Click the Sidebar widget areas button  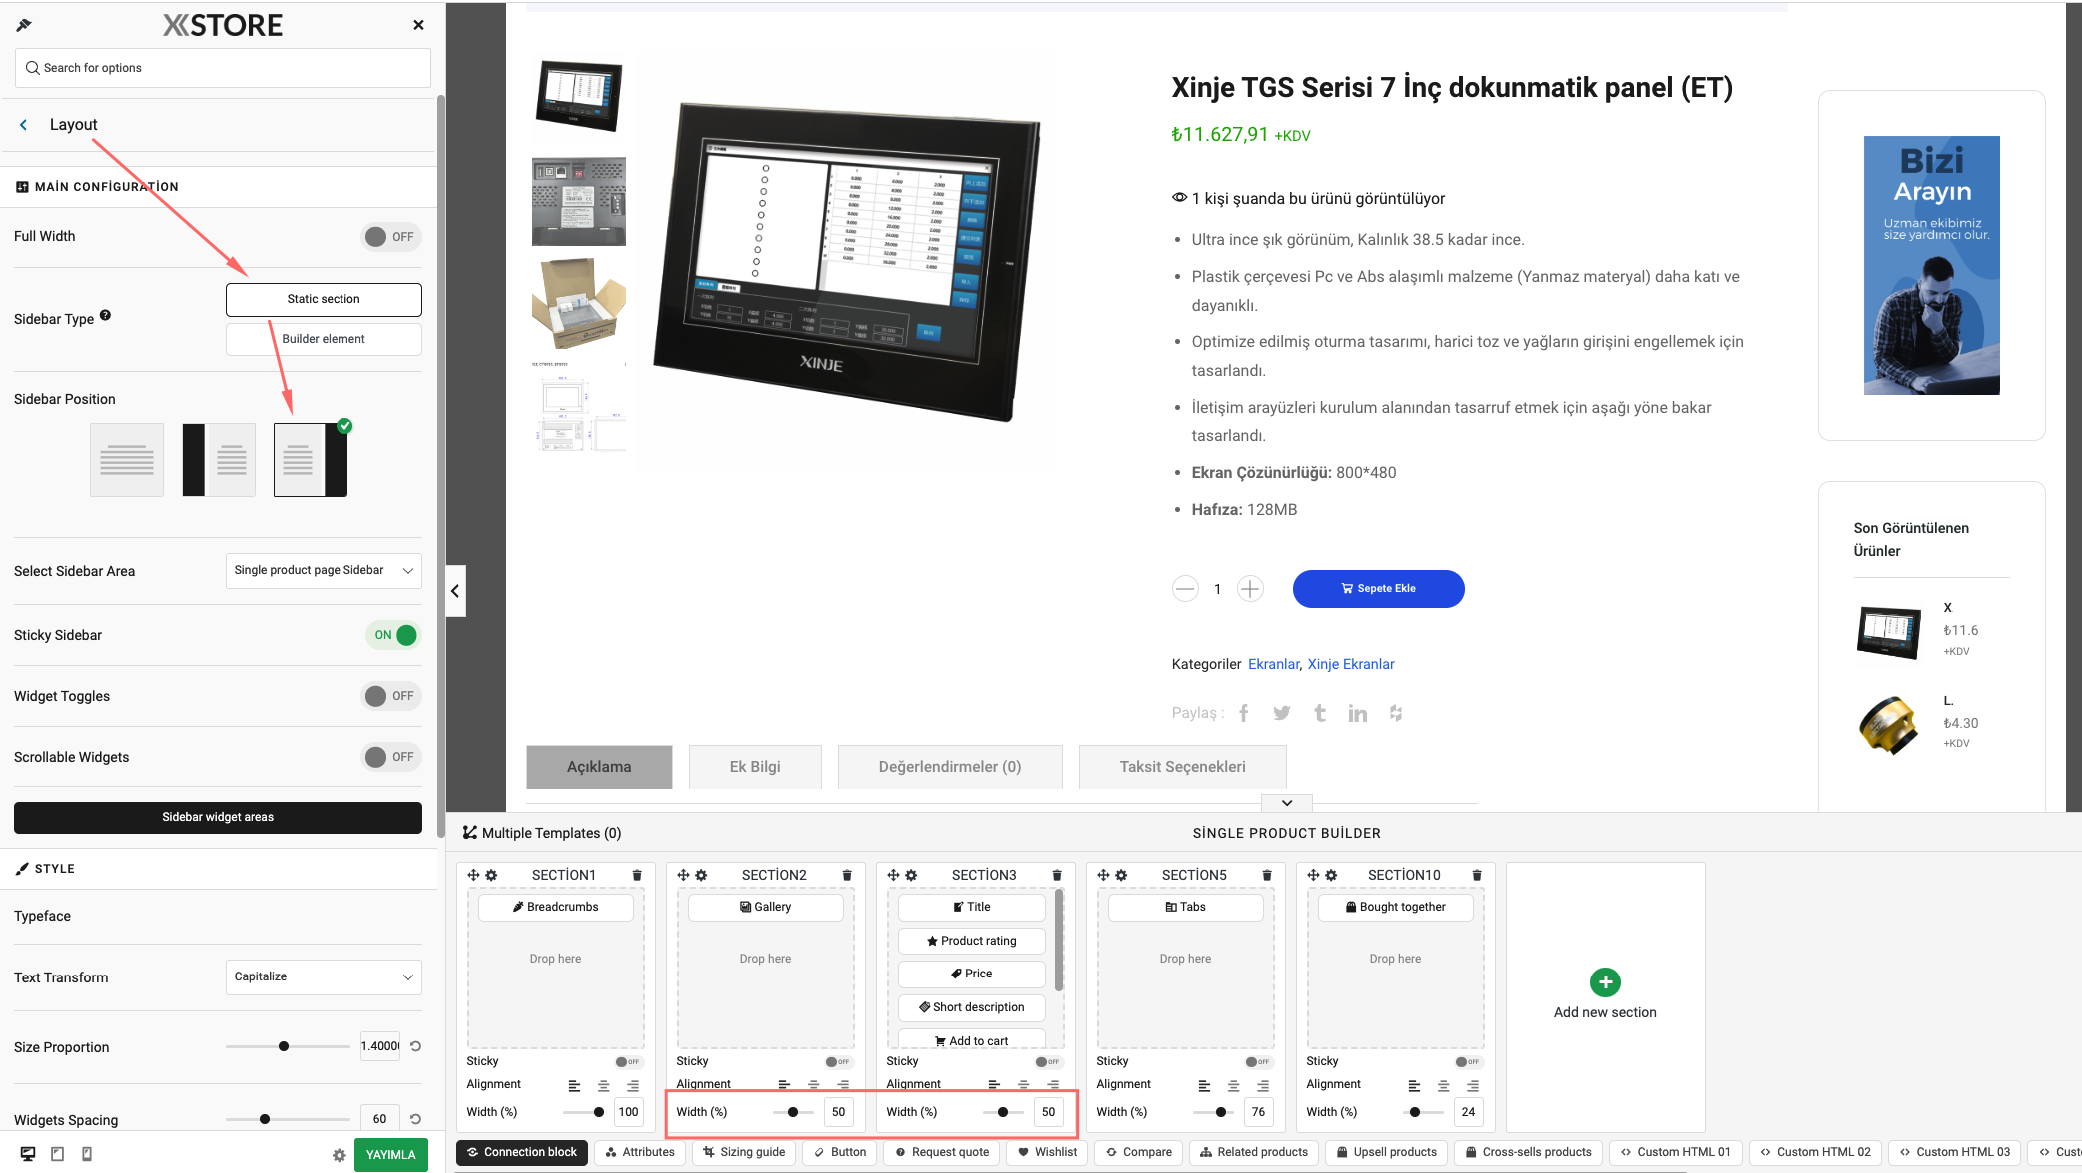(217, 815)
